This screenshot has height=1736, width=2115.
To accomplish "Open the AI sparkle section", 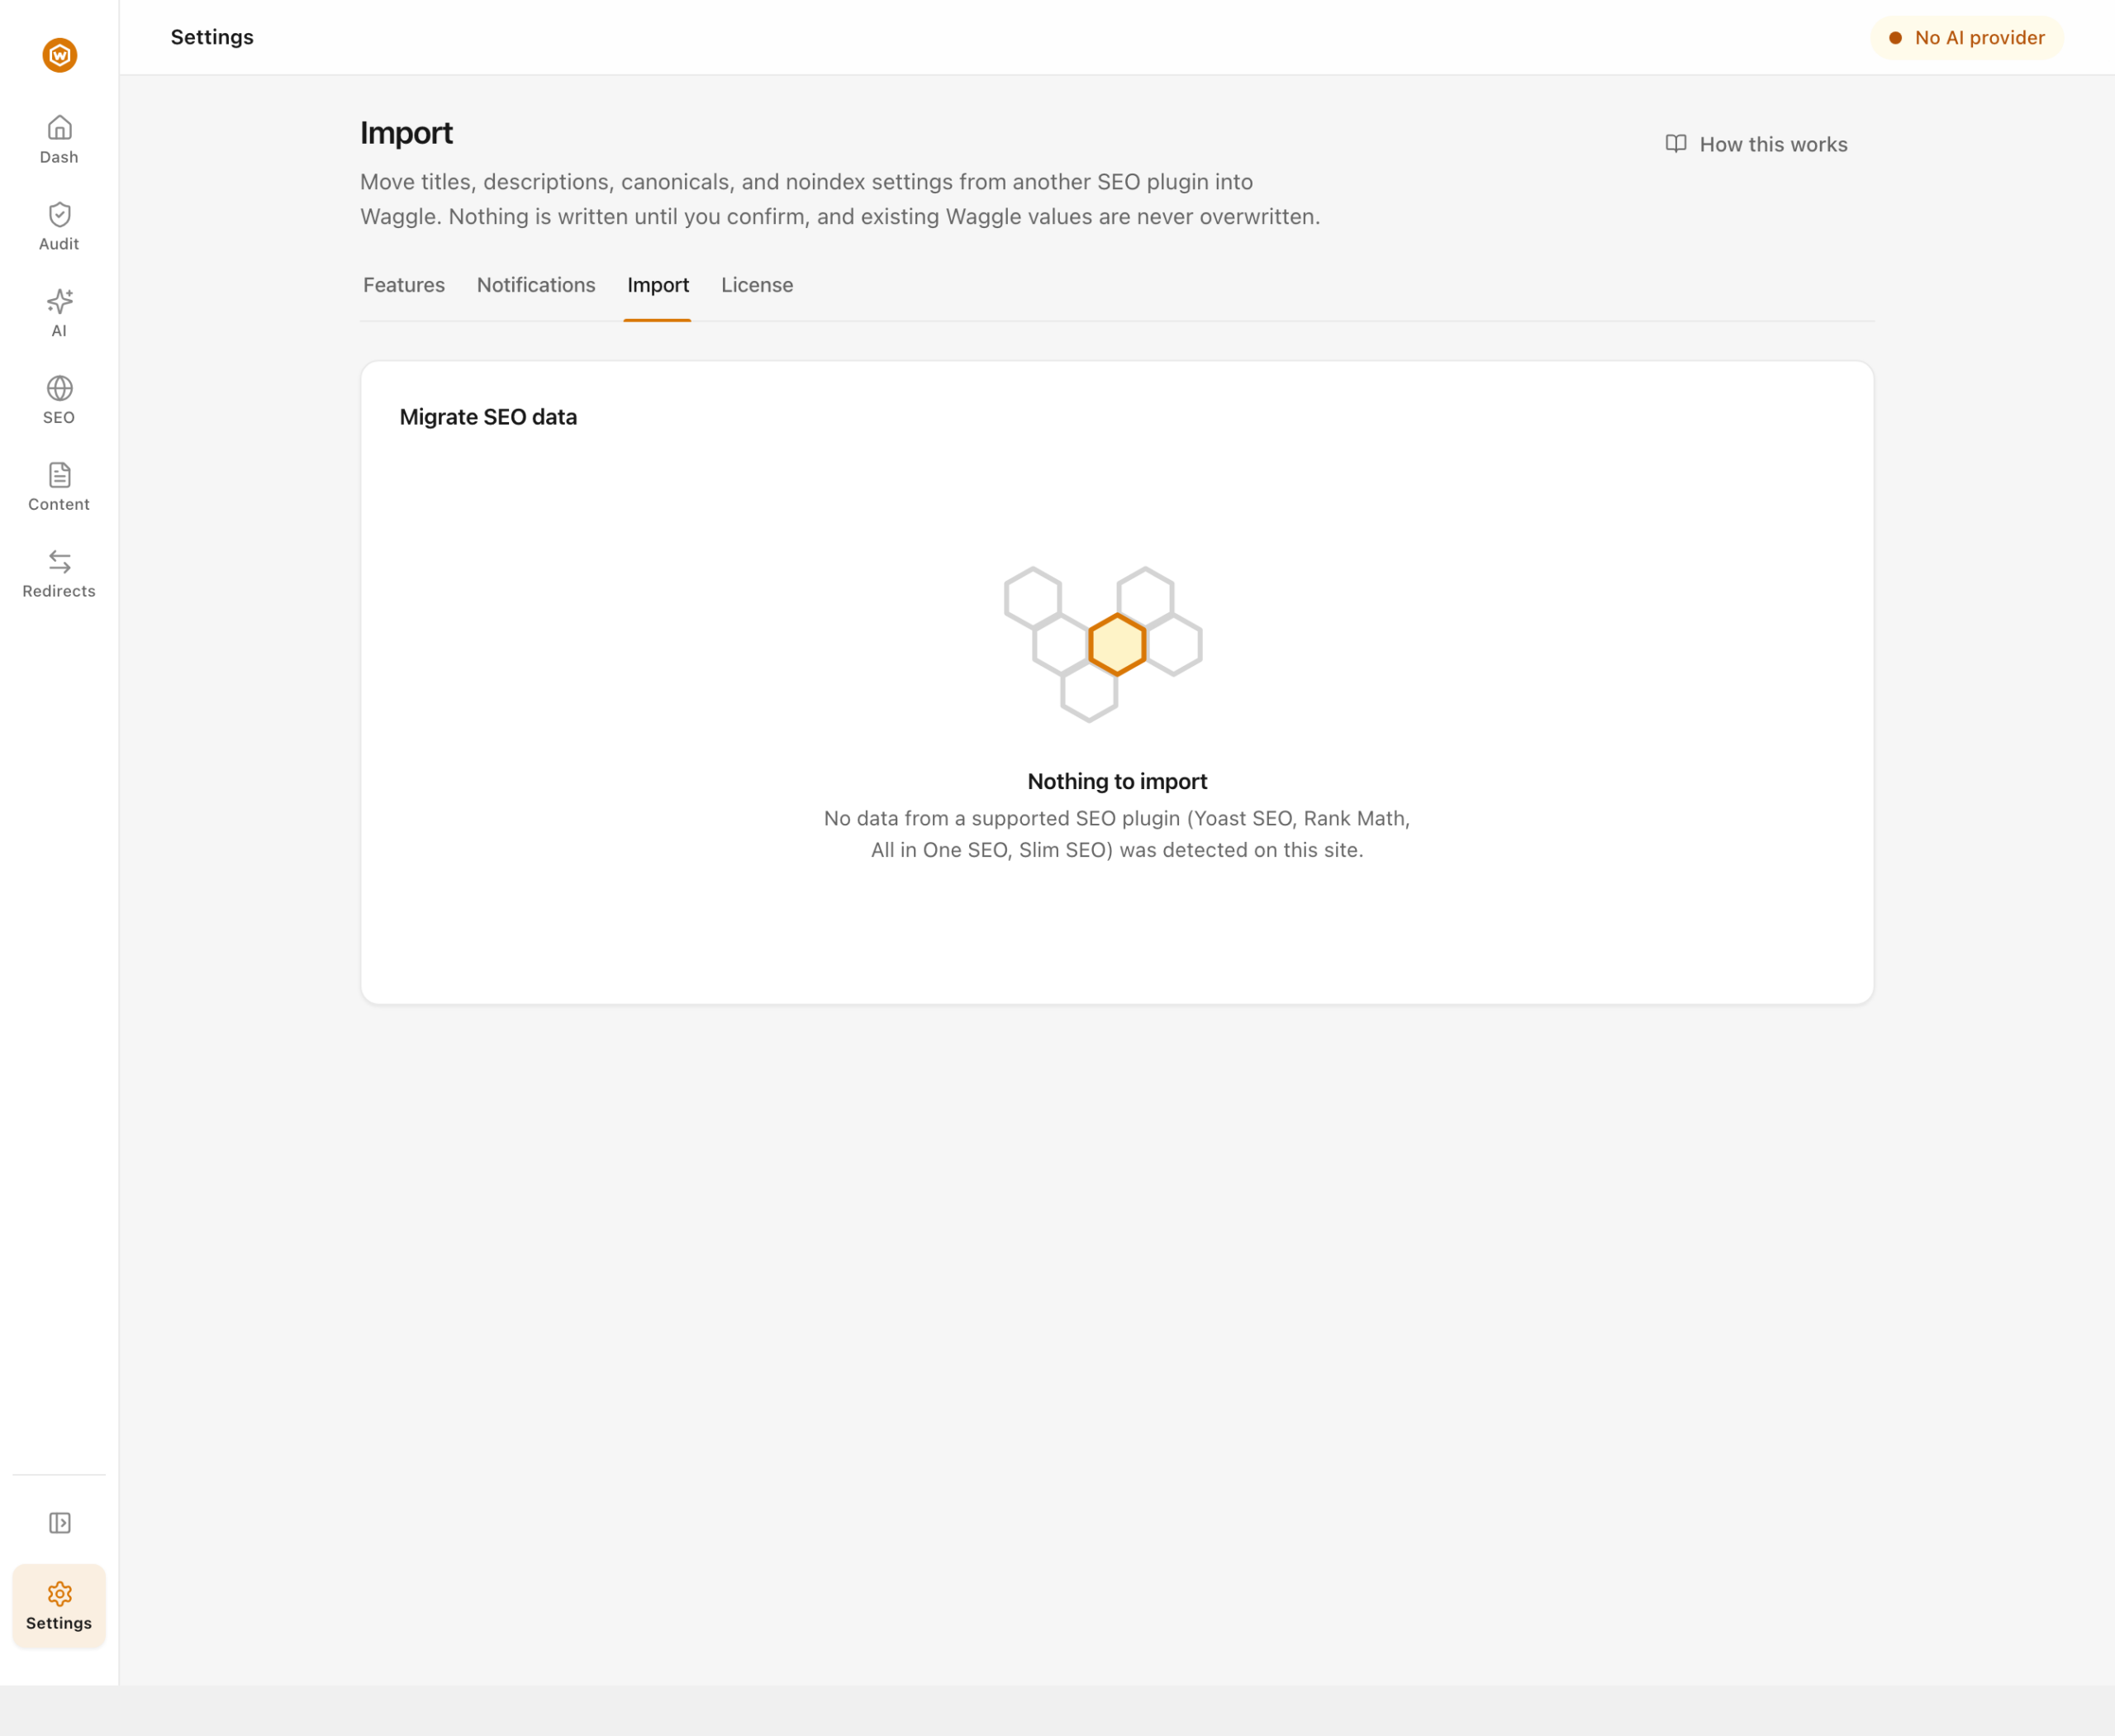I will pyautogui.click(x=59, y=313).
